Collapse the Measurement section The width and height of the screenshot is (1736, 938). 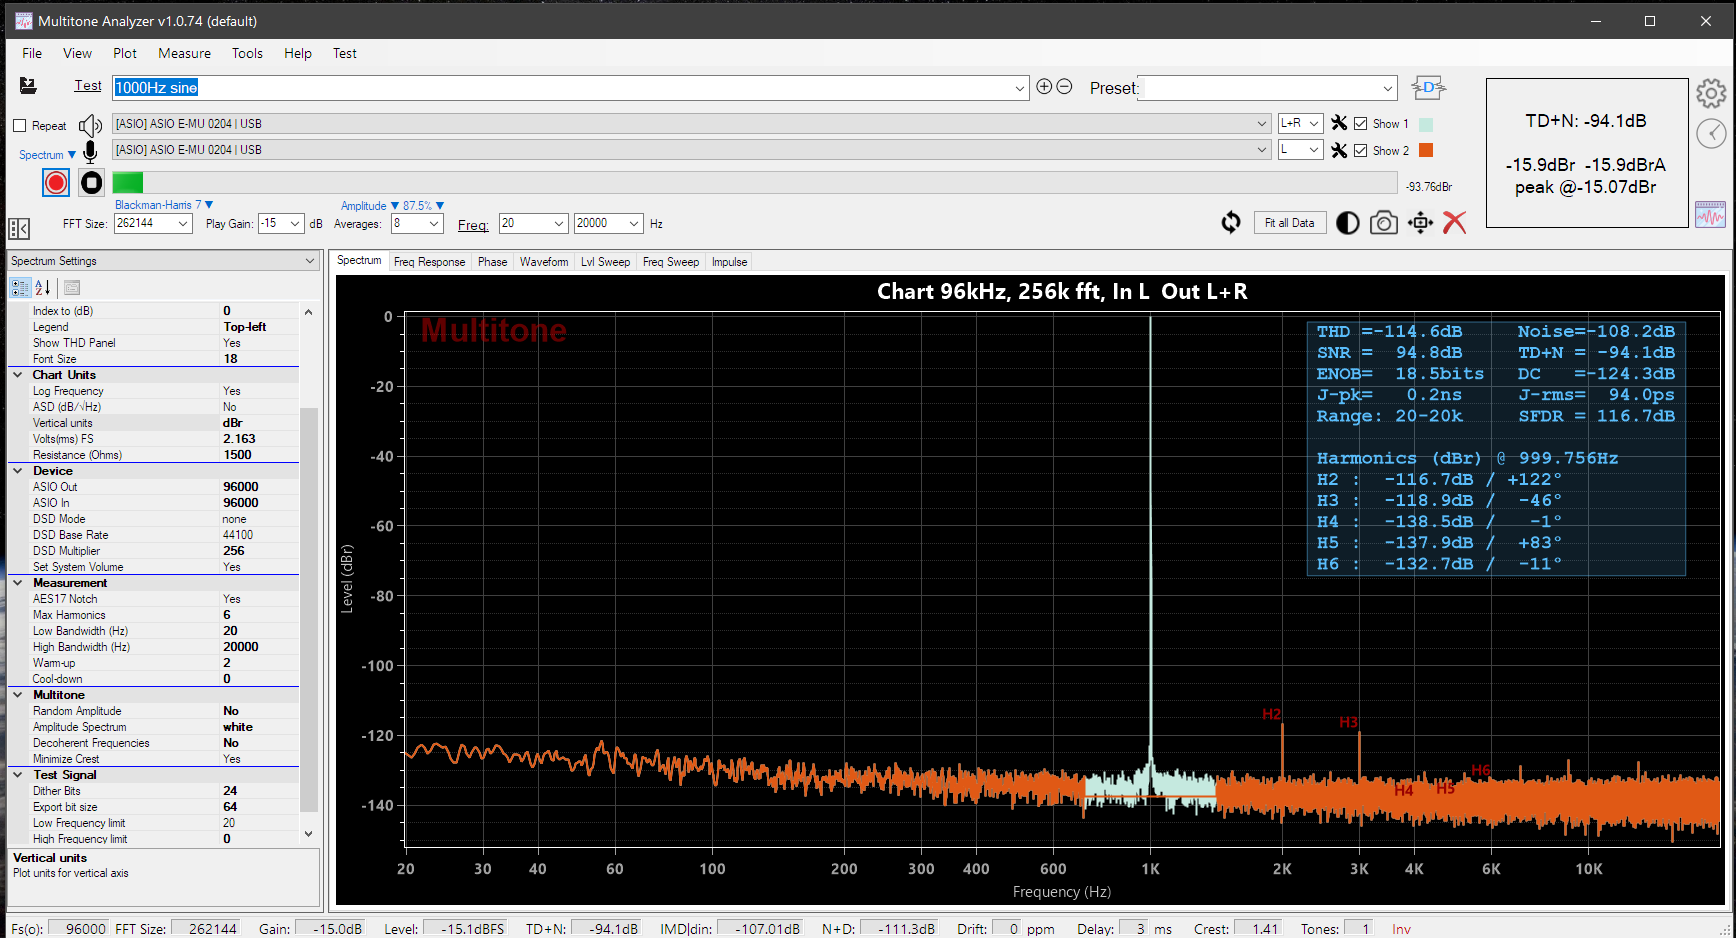coord(18,583)
